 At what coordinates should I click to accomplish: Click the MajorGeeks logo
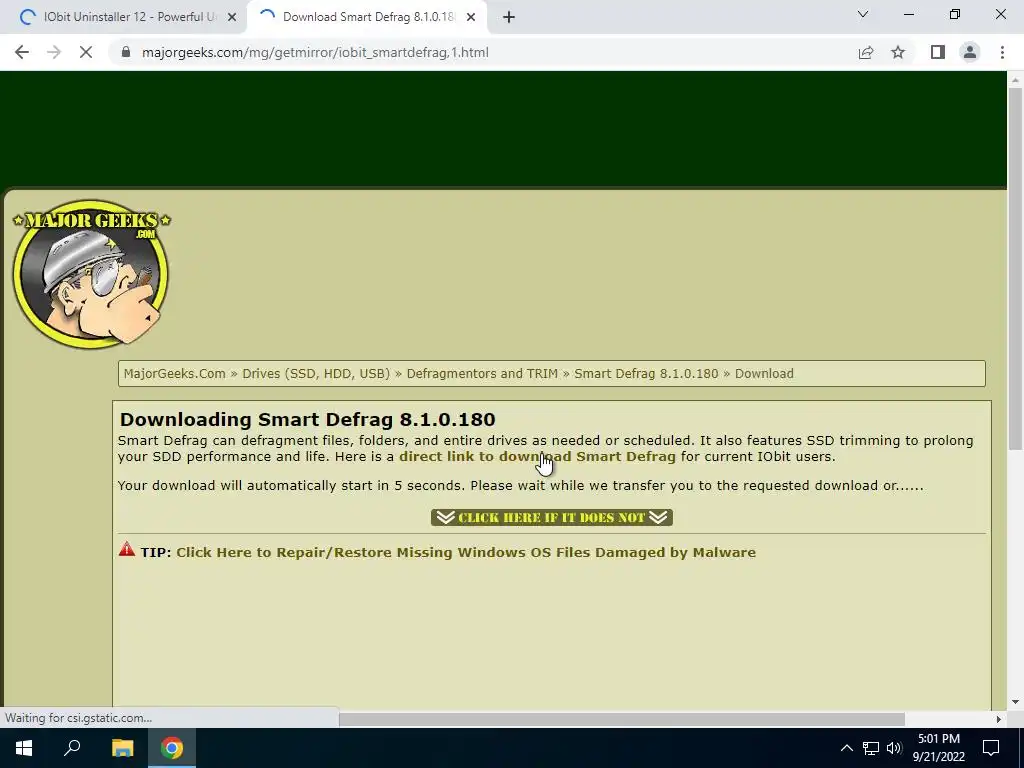[91, 273]
